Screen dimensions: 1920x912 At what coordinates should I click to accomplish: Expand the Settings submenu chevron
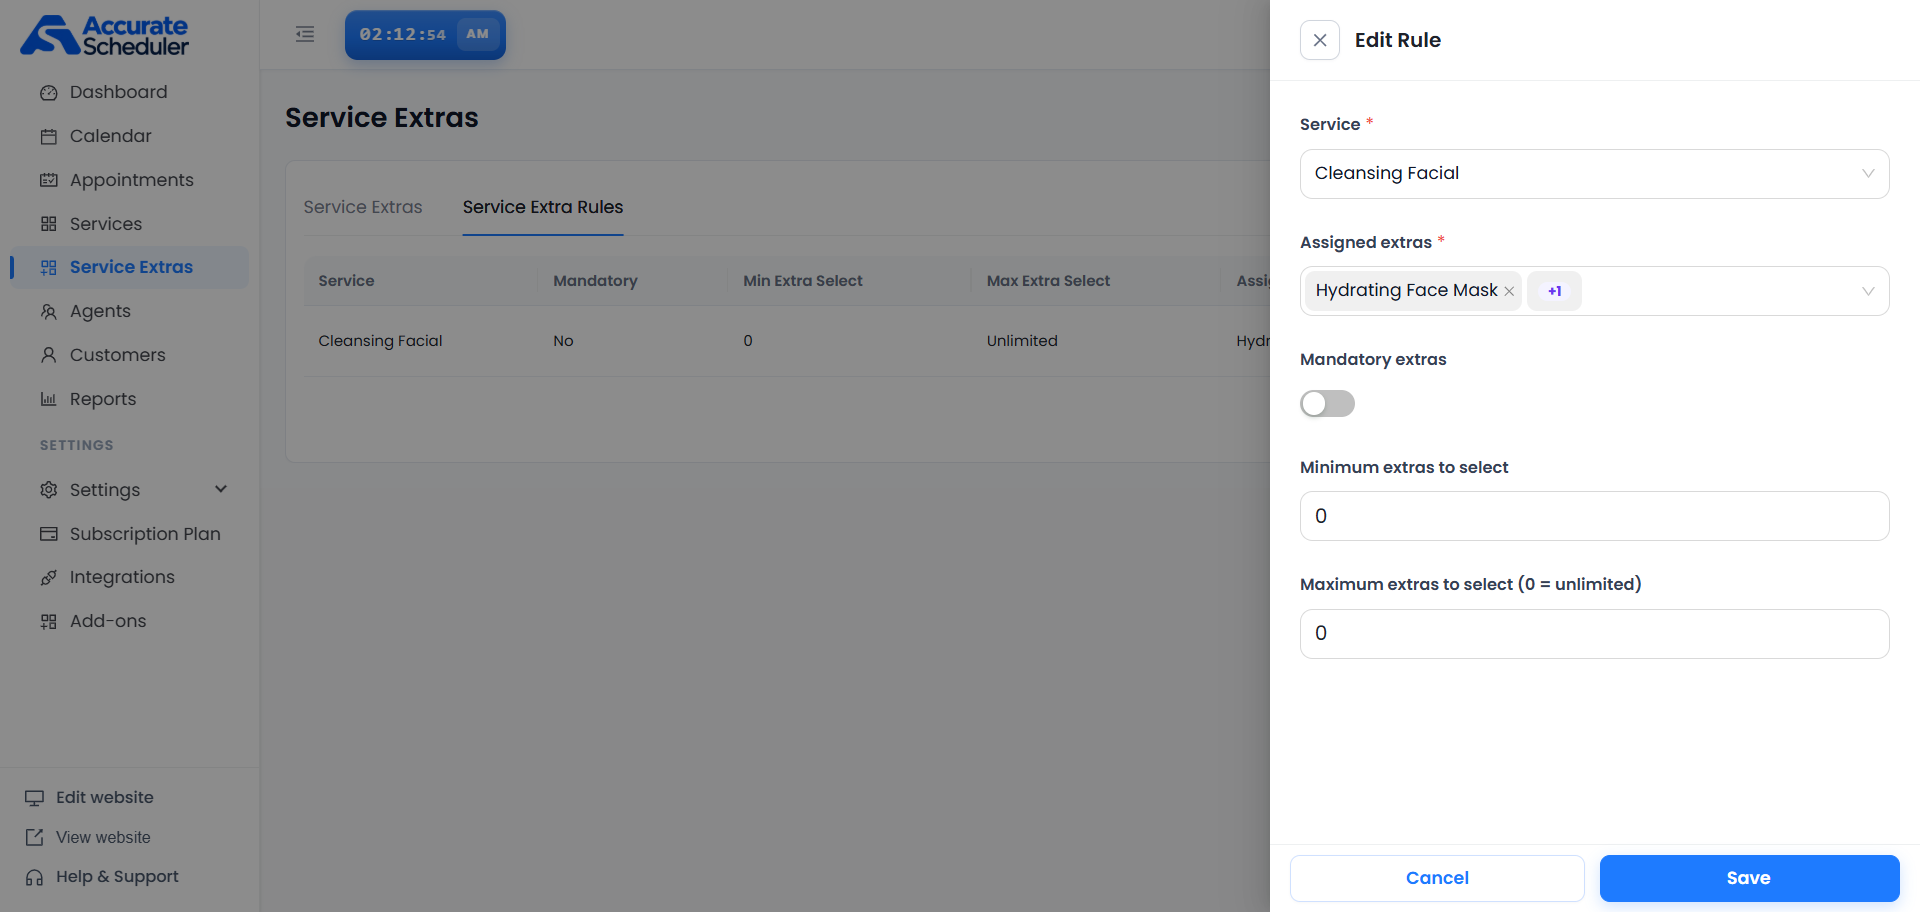221,489
